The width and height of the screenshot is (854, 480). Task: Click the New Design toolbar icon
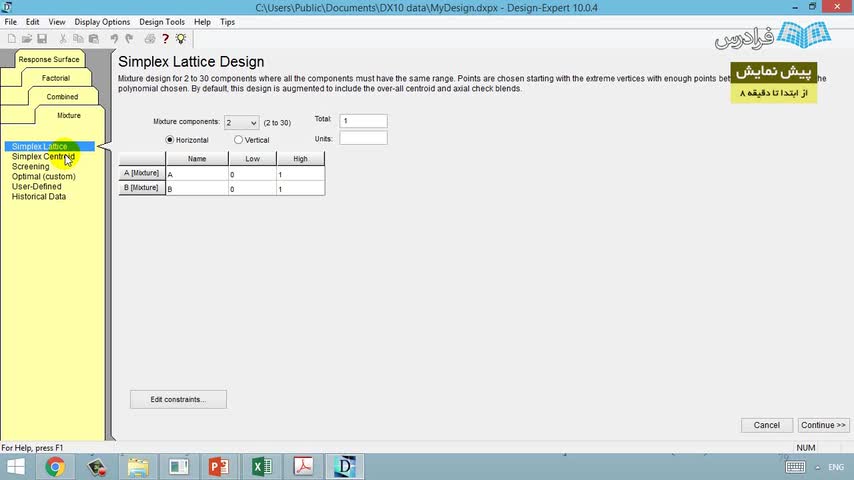(11, 39)
